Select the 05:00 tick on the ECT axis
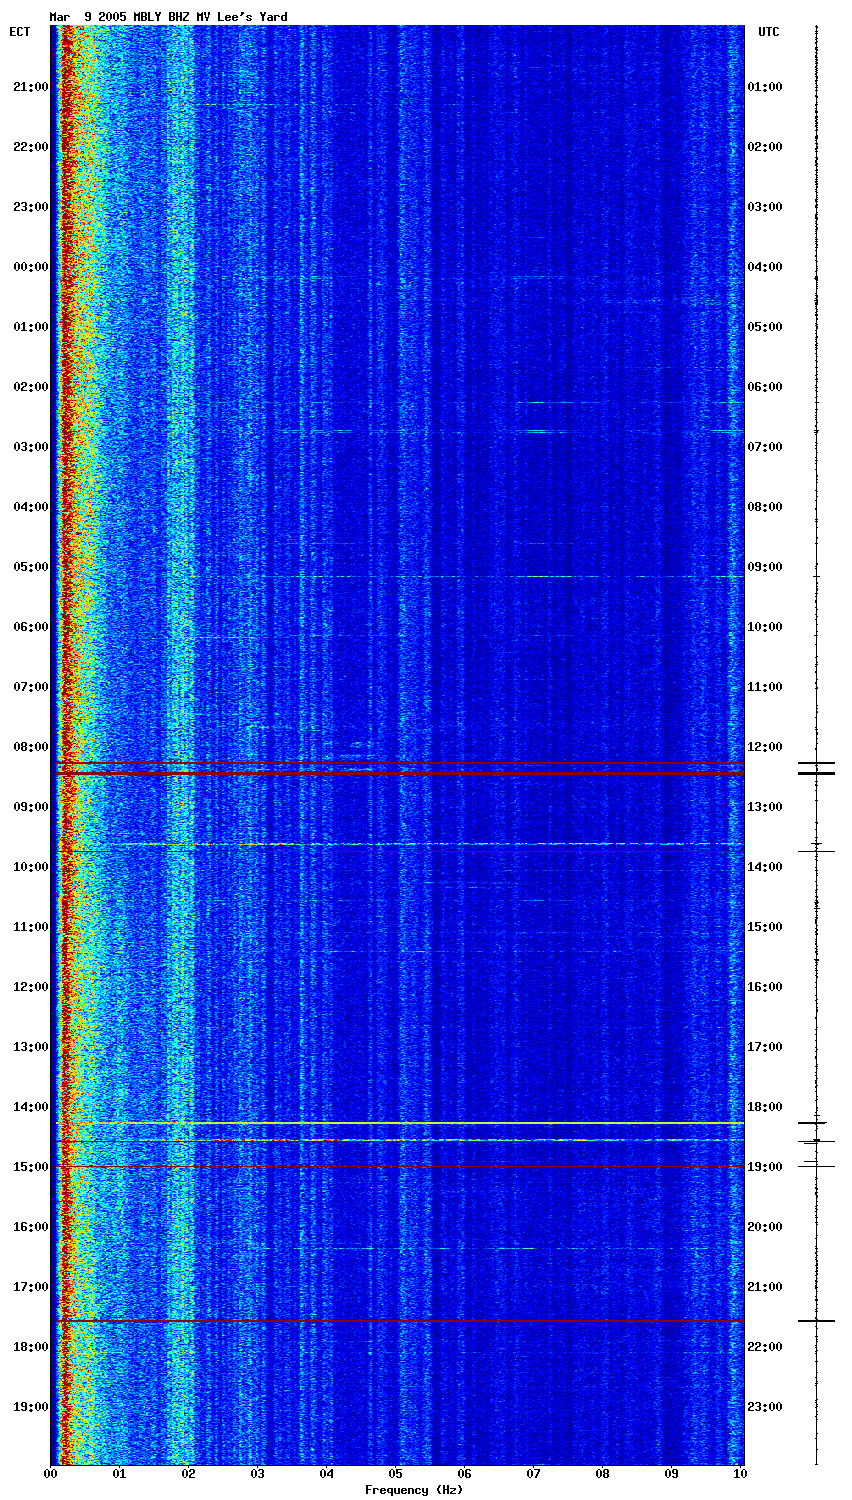Image resolution: width=852 pixels, height=1500 pixels. 30,567
